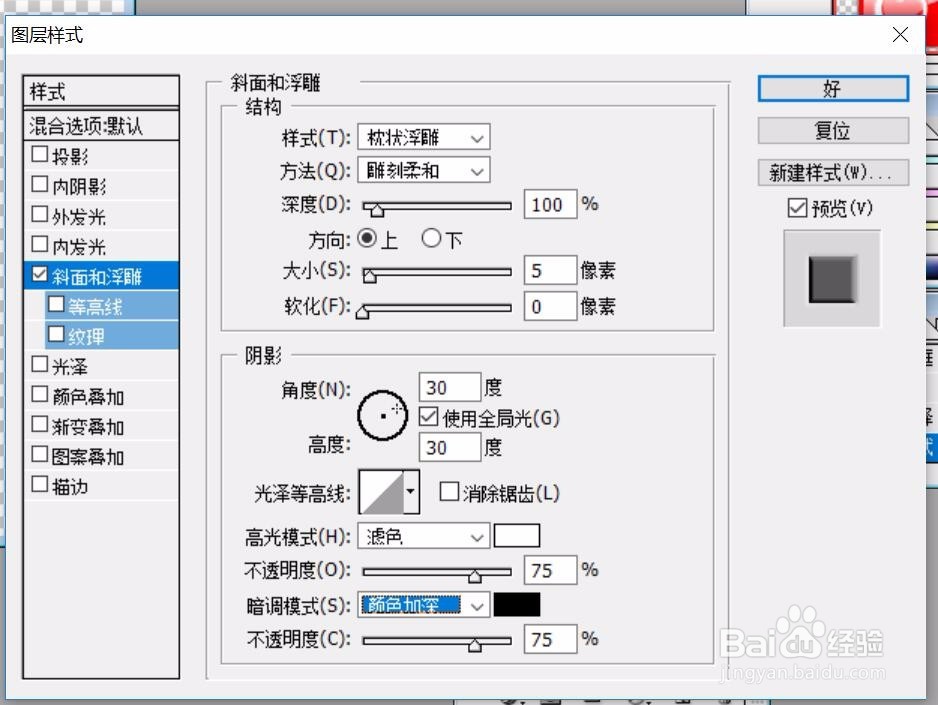Open the black shadow color swatch
Image resolution: width=938 pixels, height=705 pixels.
click(x=517, y=605)
